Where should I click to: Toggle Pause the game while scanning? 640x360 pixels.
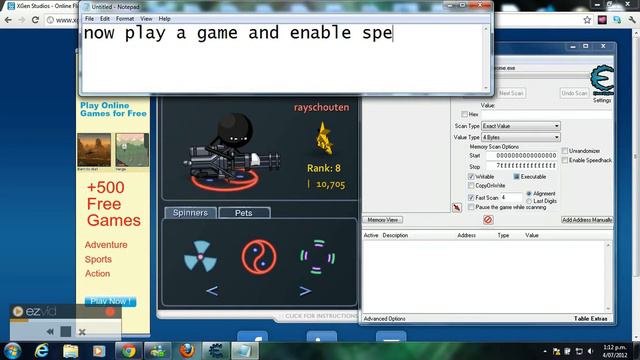pos(471,207)
